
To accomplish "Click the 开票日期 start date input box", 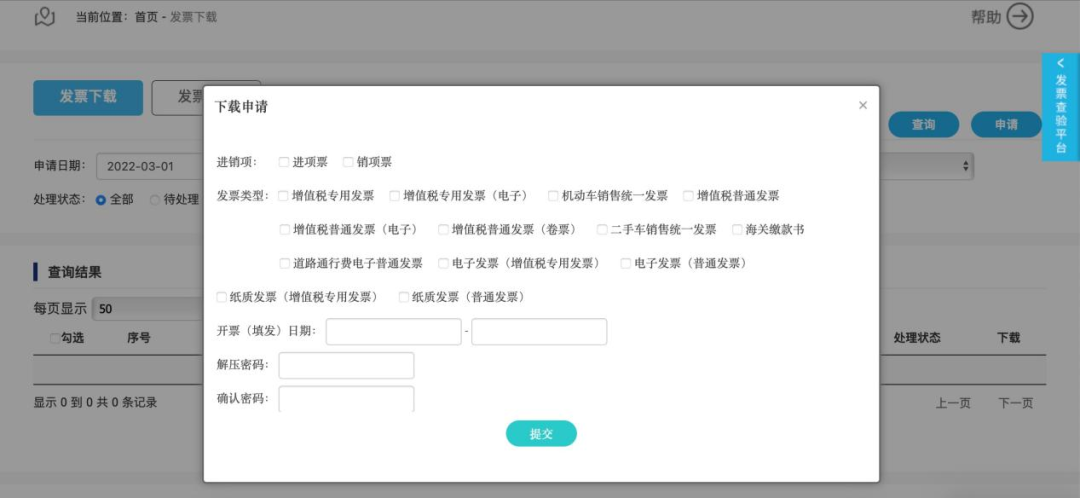I will (393, 331).
